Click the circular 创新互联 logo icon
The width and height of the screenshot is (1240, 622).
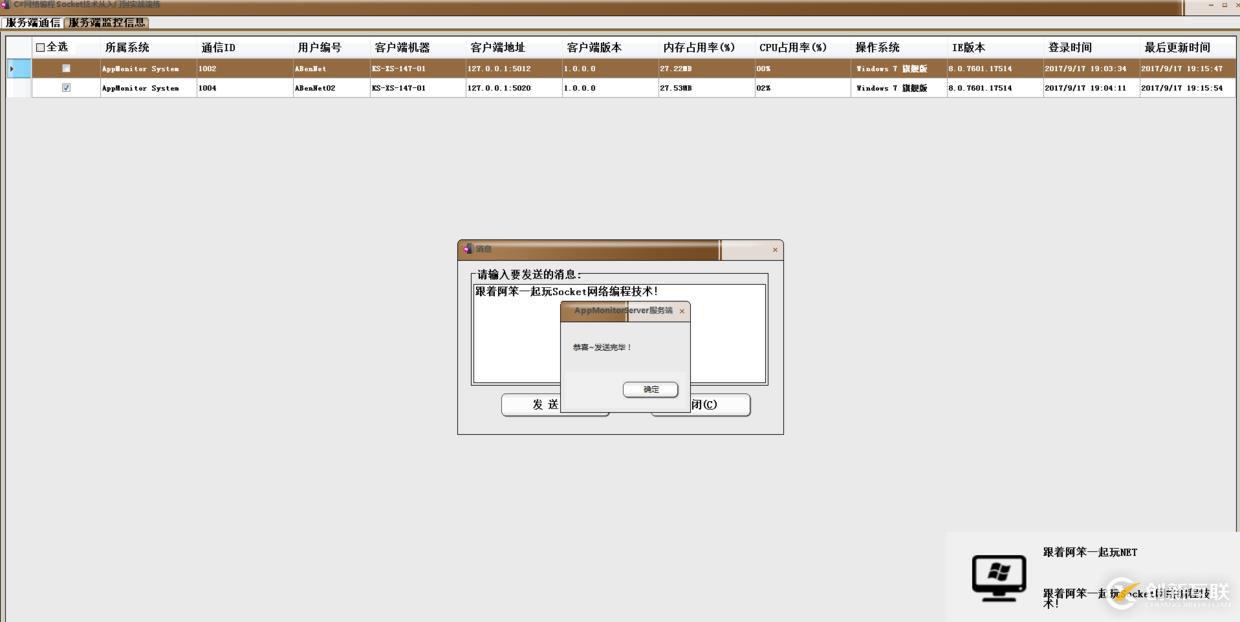coord(1120,592)
